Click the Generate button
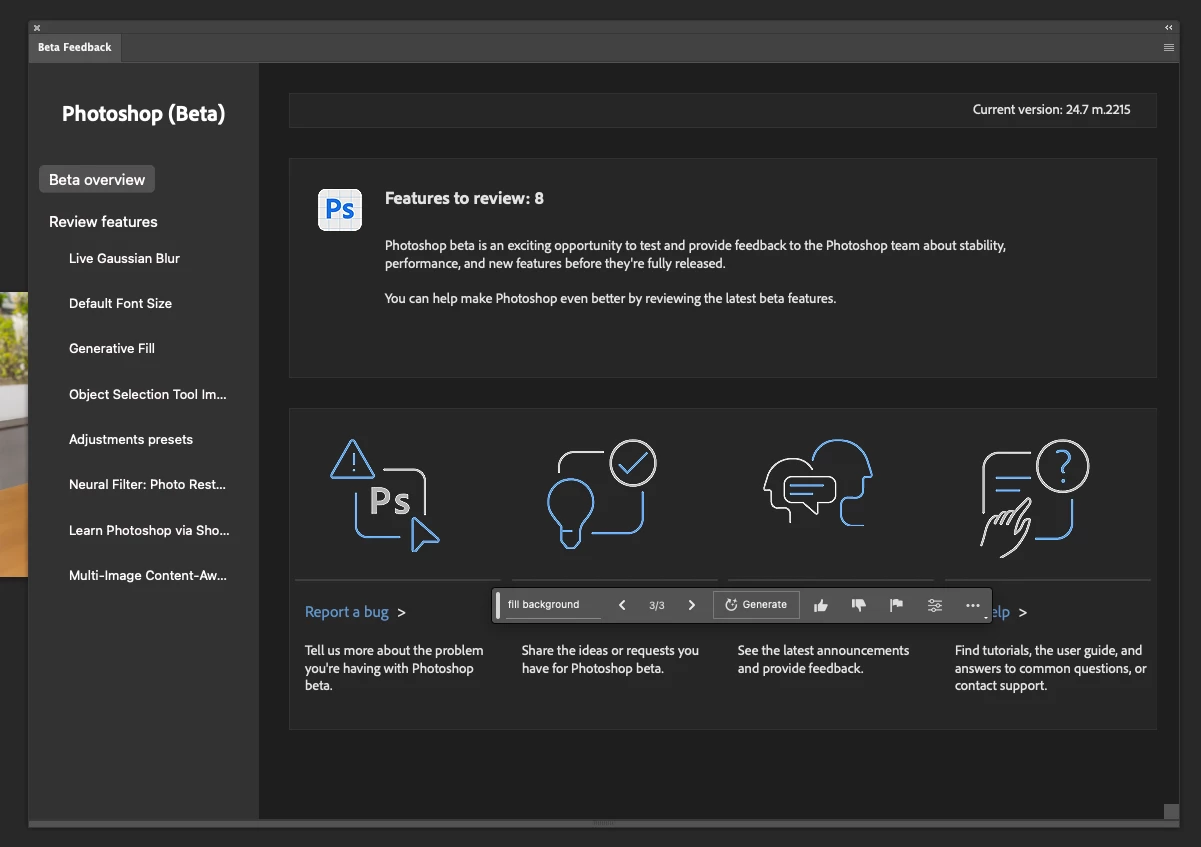Viewport: 1201px width, 847px height. (756, 605)
